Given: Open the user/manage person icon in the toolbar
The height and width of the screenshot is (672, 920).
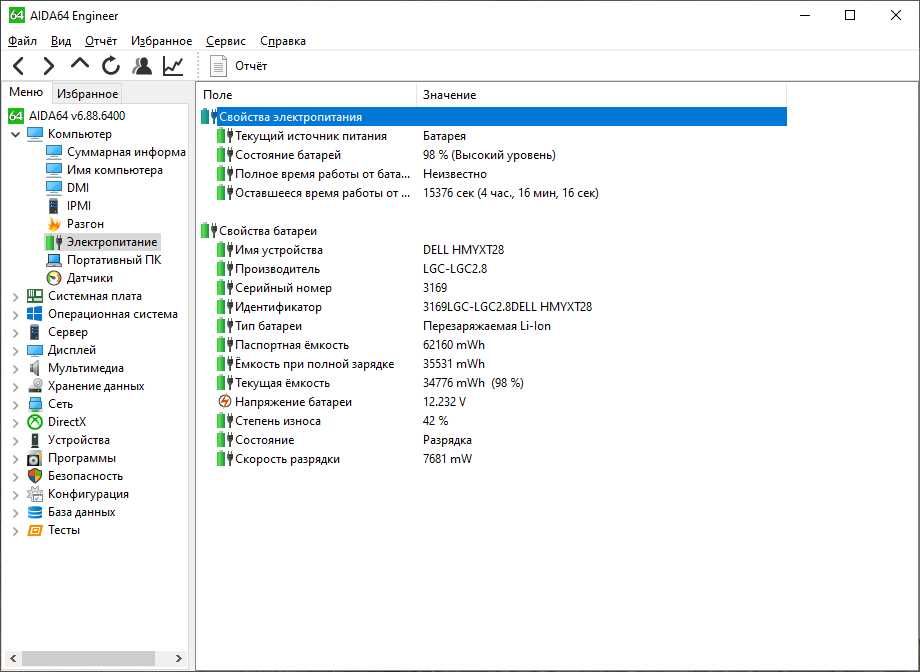Looking at the screenshot, I should click(x=142, y=66).
